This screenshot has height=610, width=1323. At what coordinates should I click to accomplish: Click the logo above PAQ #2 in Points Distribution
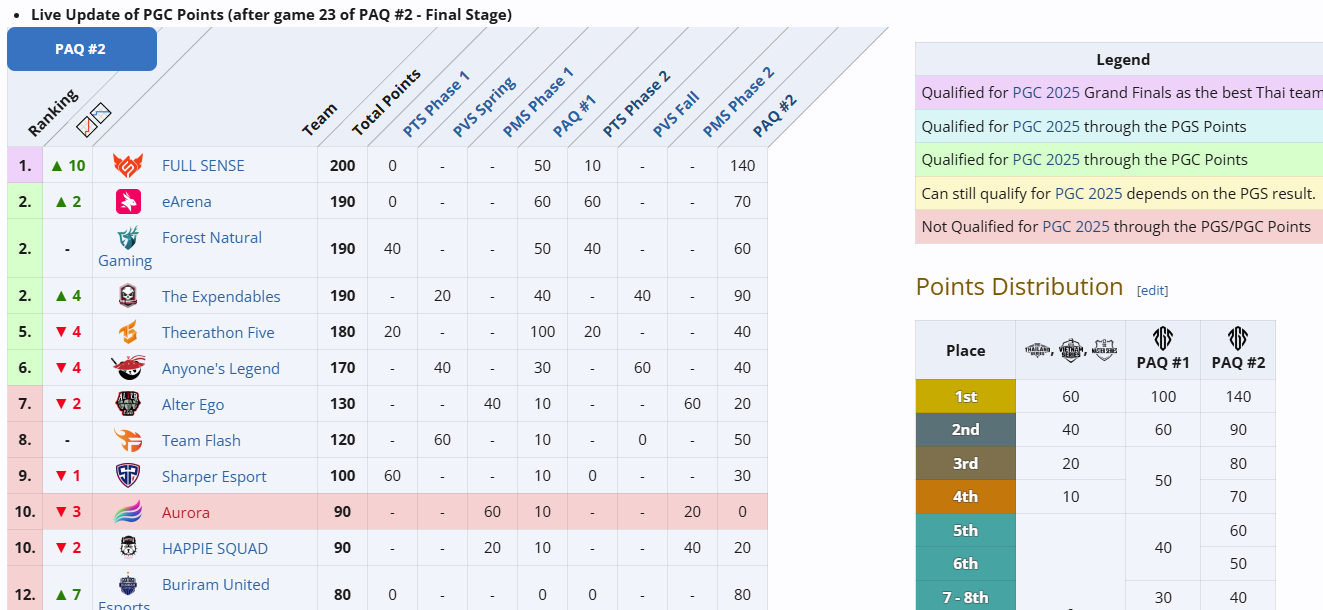(x=1238, y=338)
